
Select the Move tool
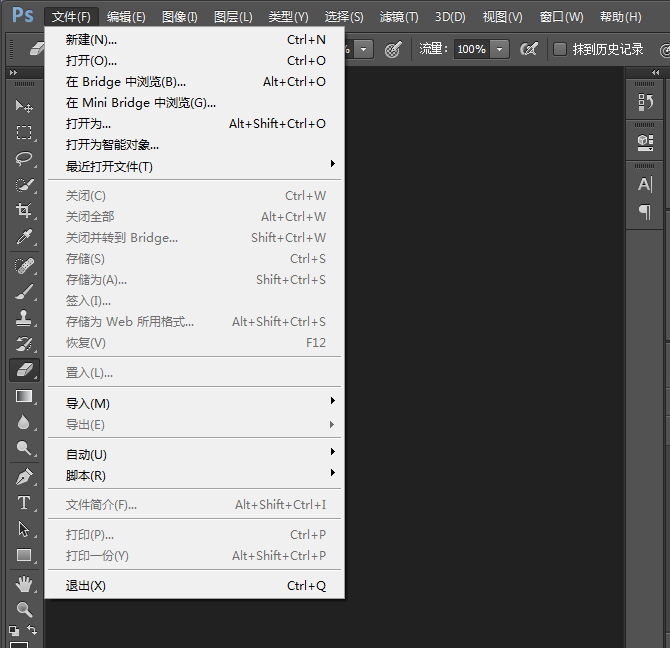(x=24, y=106)
